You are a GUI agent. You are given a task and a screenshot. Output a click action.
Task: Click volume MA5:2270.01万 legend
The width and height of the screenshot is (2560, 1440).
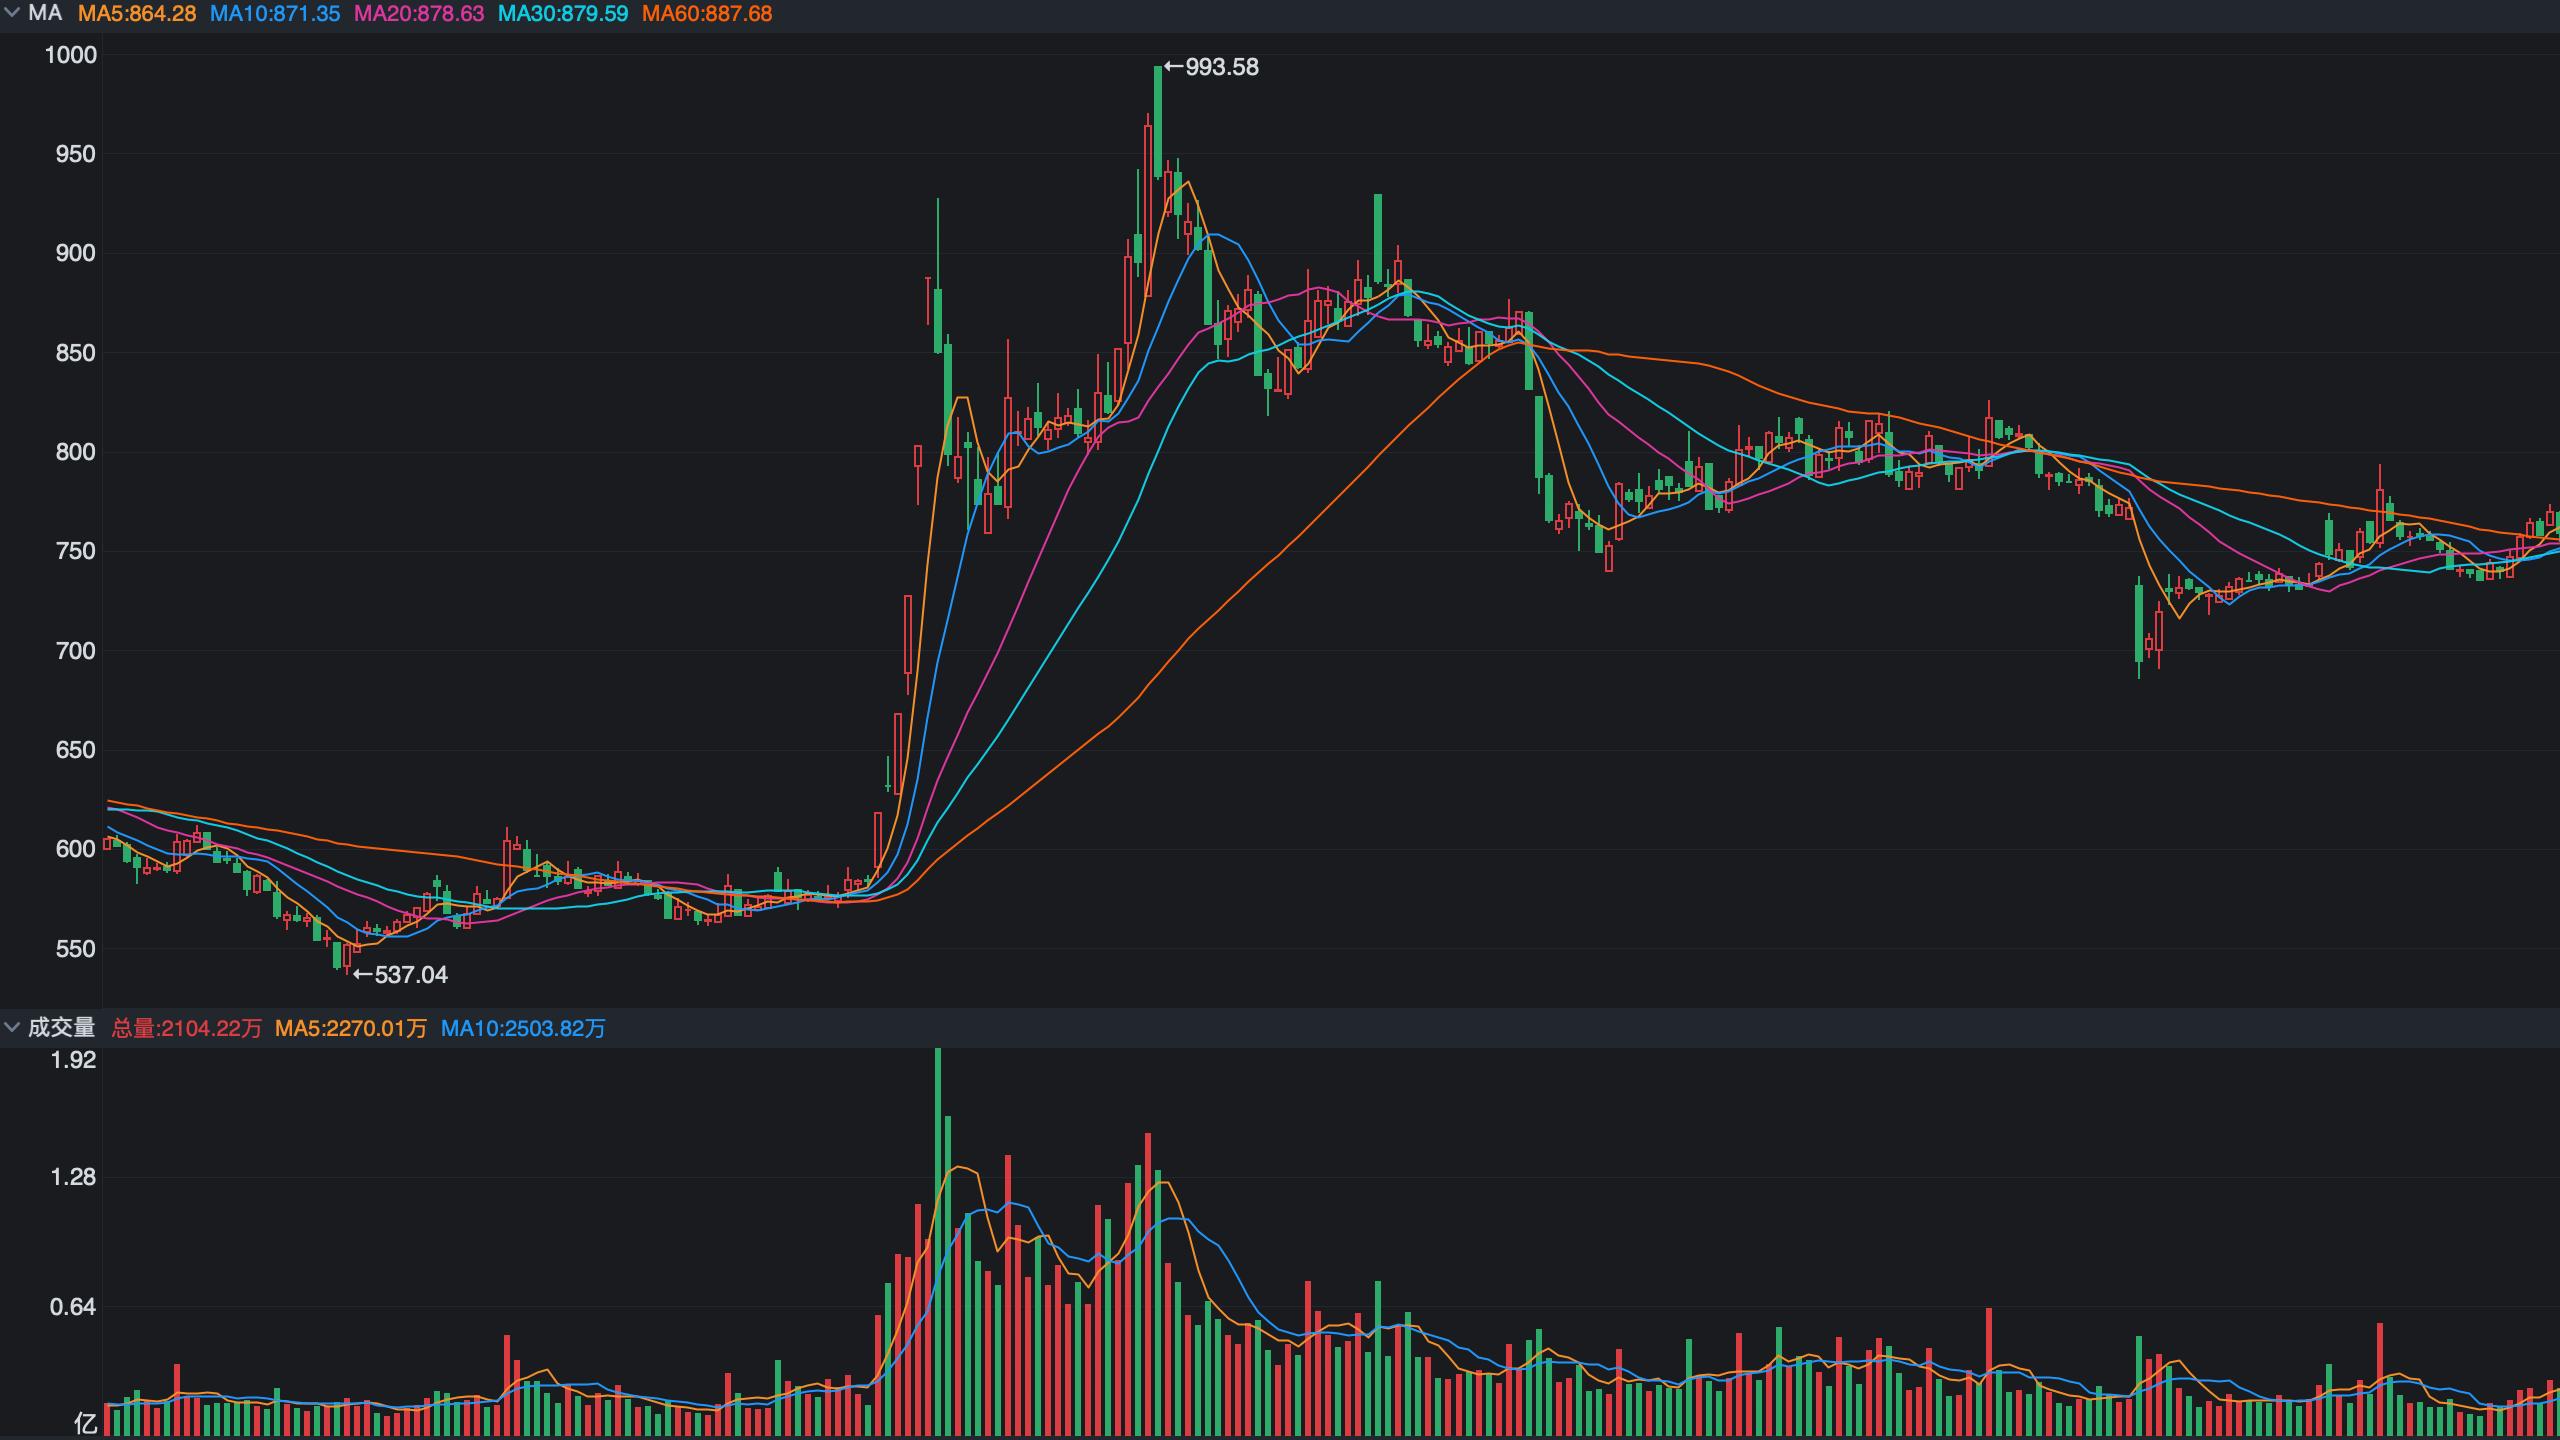tap(351, 1028)
